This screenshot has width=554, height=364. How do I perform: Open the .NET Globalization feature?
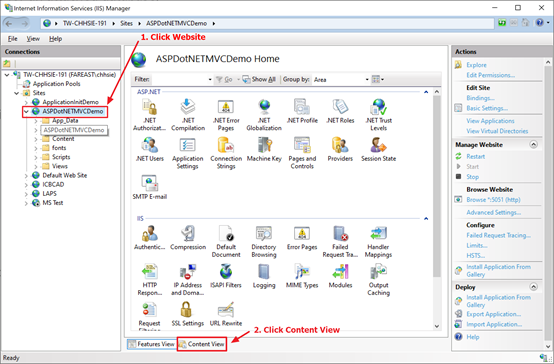[x=264, y=115]
